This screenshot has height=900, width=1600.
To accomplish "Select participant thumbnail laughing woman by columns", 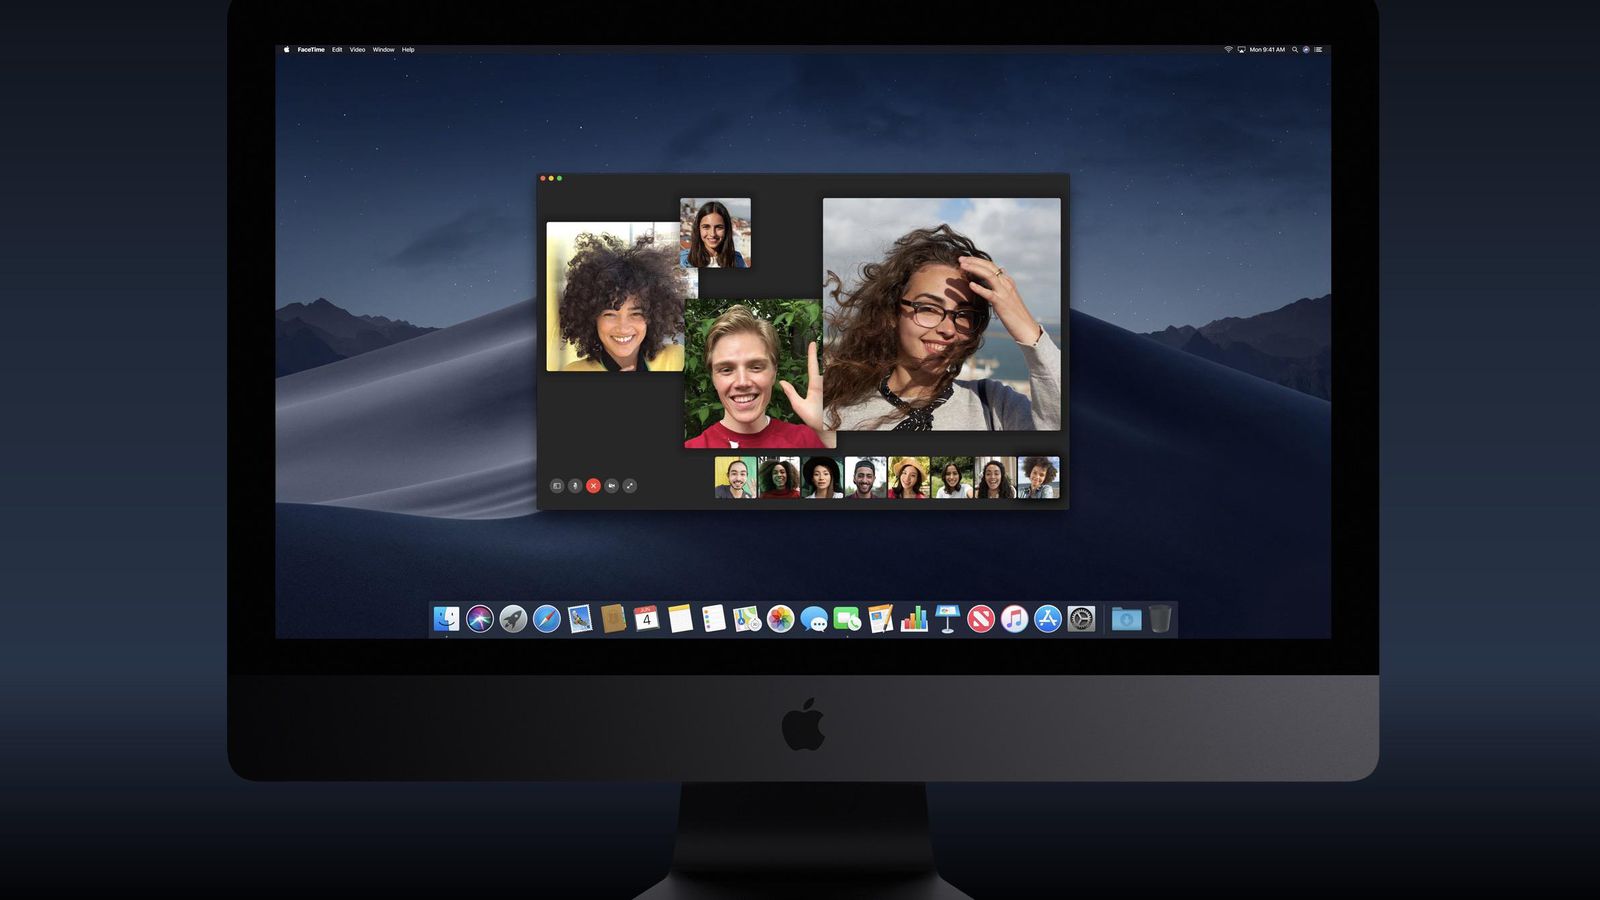I will pyautogui.click(x=995, y=477).
